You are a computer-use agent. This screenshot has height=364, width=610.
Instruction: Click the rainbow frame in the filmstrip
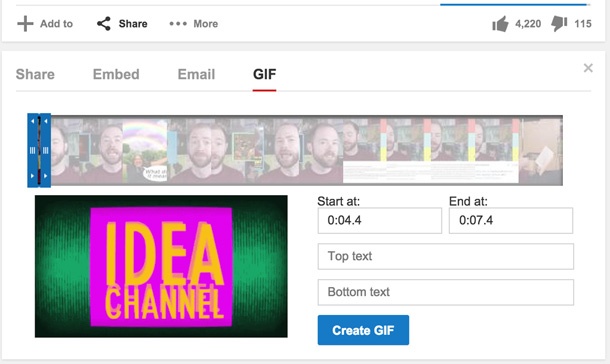click(145, 151)
